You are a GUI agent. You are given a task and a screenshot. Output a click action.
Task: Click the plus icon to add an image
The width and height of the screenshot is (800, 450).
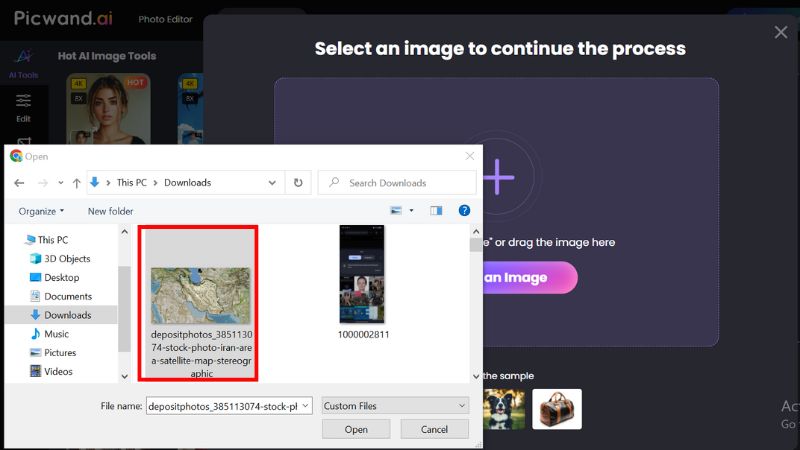pos(496,178)
